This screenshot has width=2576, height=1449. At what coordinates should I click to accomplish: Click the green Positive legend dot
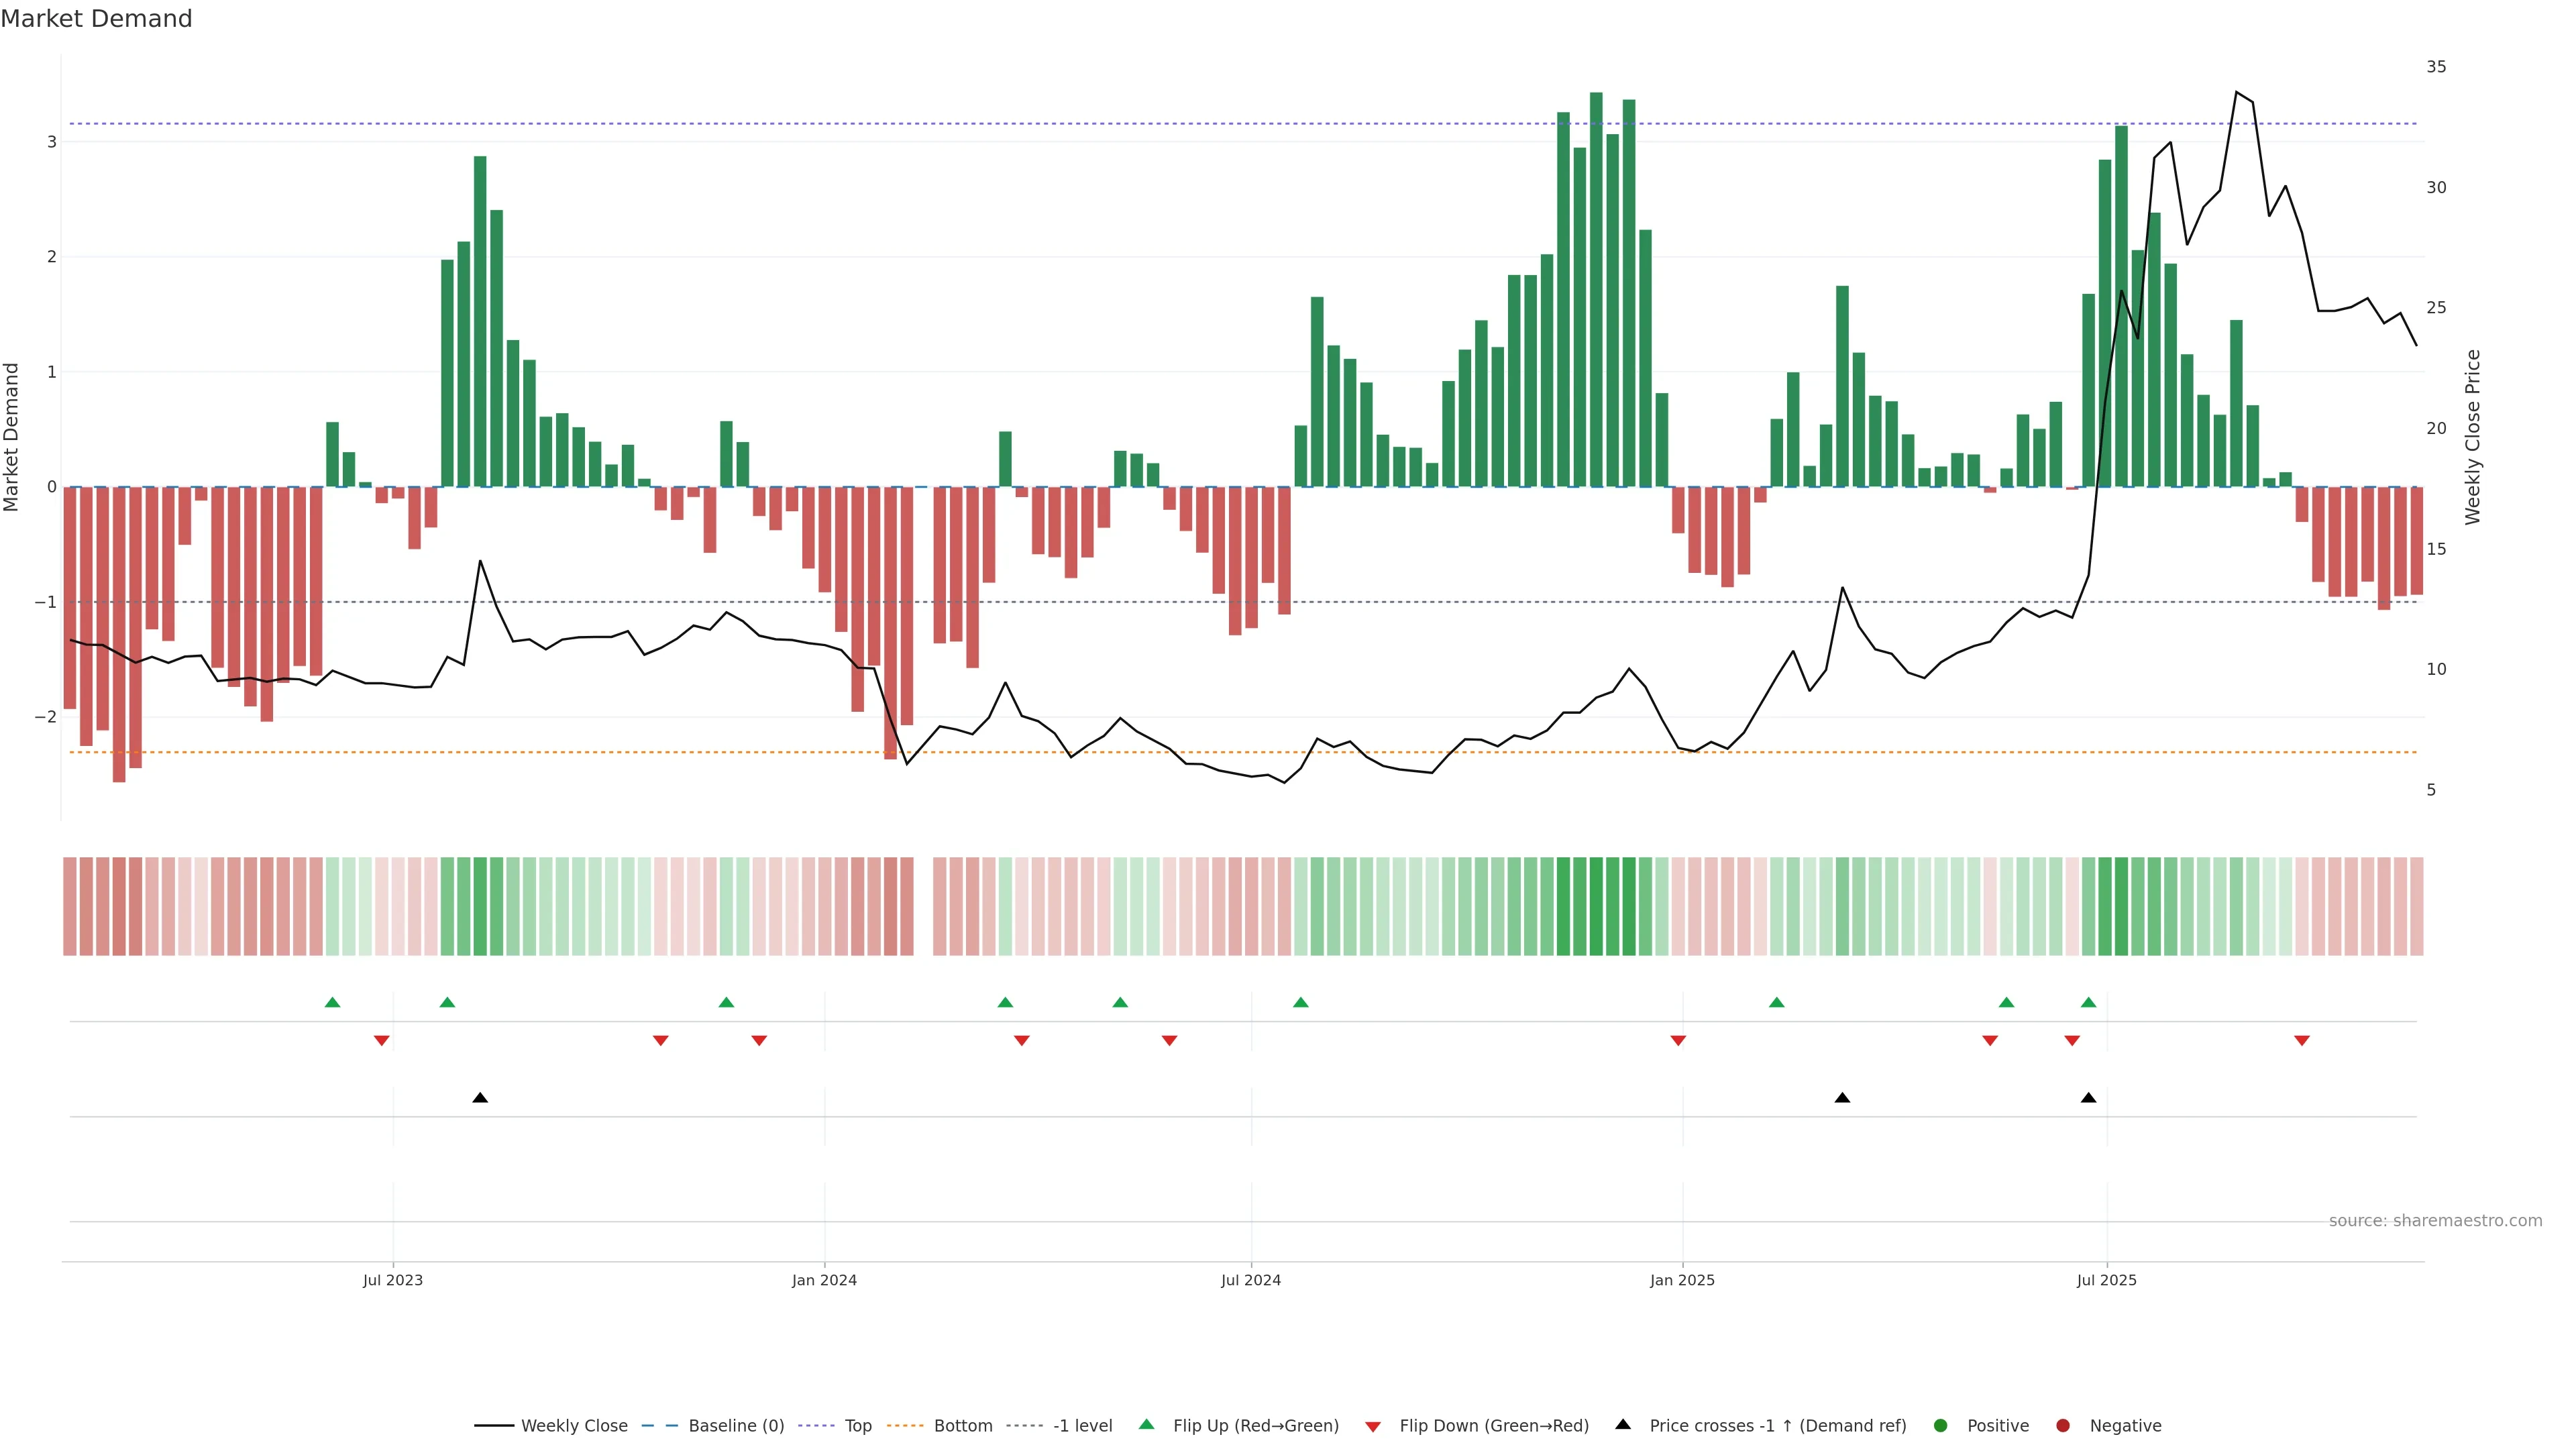1941,1426
